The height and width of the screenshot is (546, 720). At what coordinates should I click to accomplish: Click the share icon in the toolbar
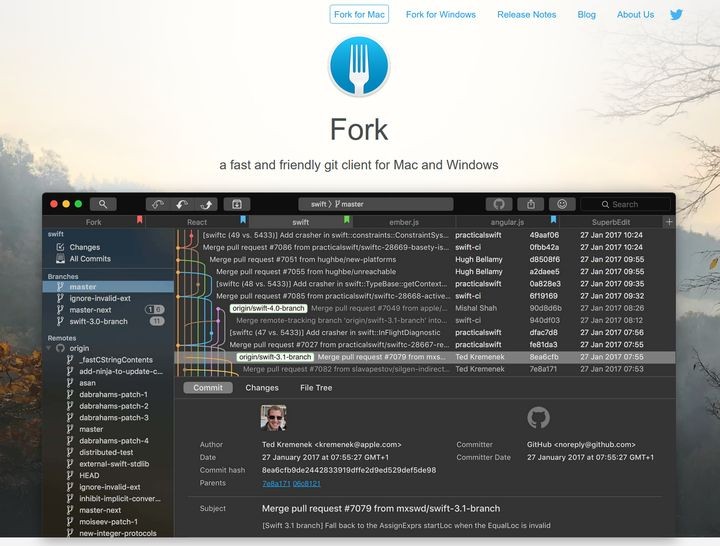click(x=530, y=204)
